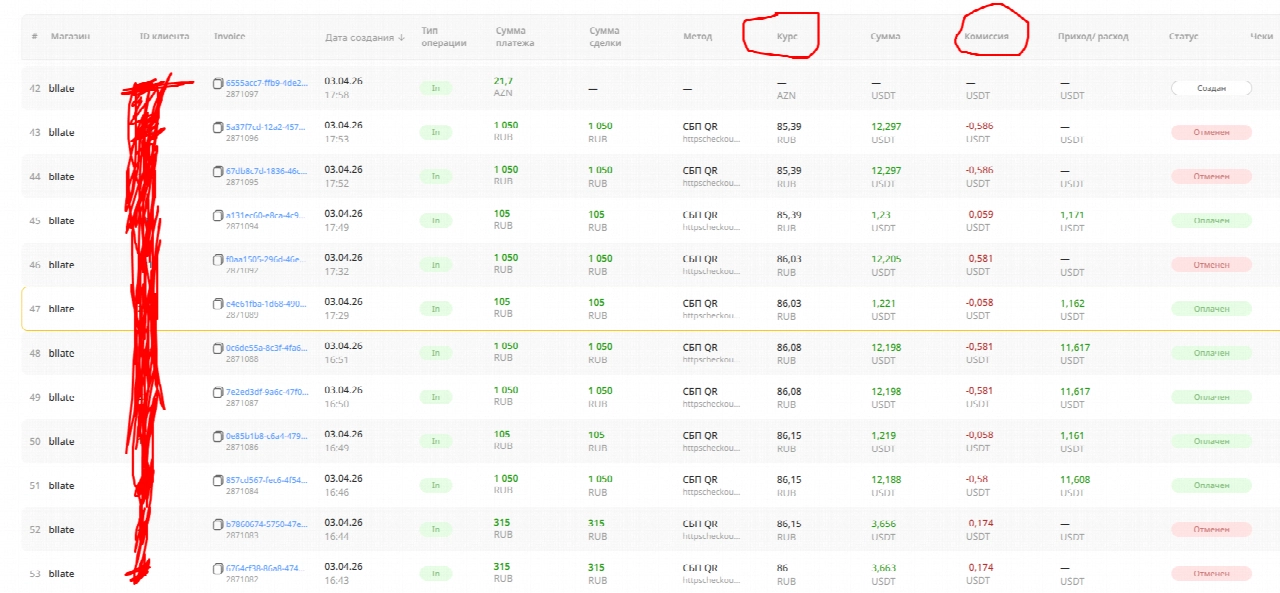Image resolution: width=1280 pixels, height=593 pixels.
Task: Copy invoice ID in row 43
Action: tap(218, 127)
